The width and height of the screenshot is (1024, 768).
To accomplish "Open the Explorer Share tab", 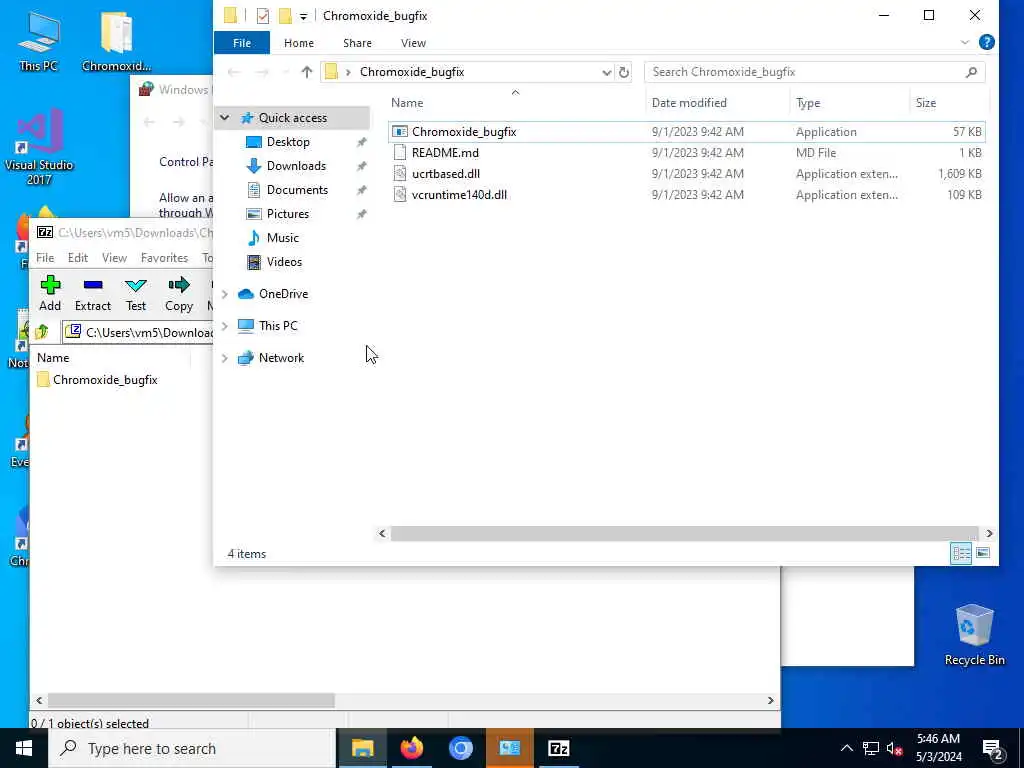I will pos(357,42).
